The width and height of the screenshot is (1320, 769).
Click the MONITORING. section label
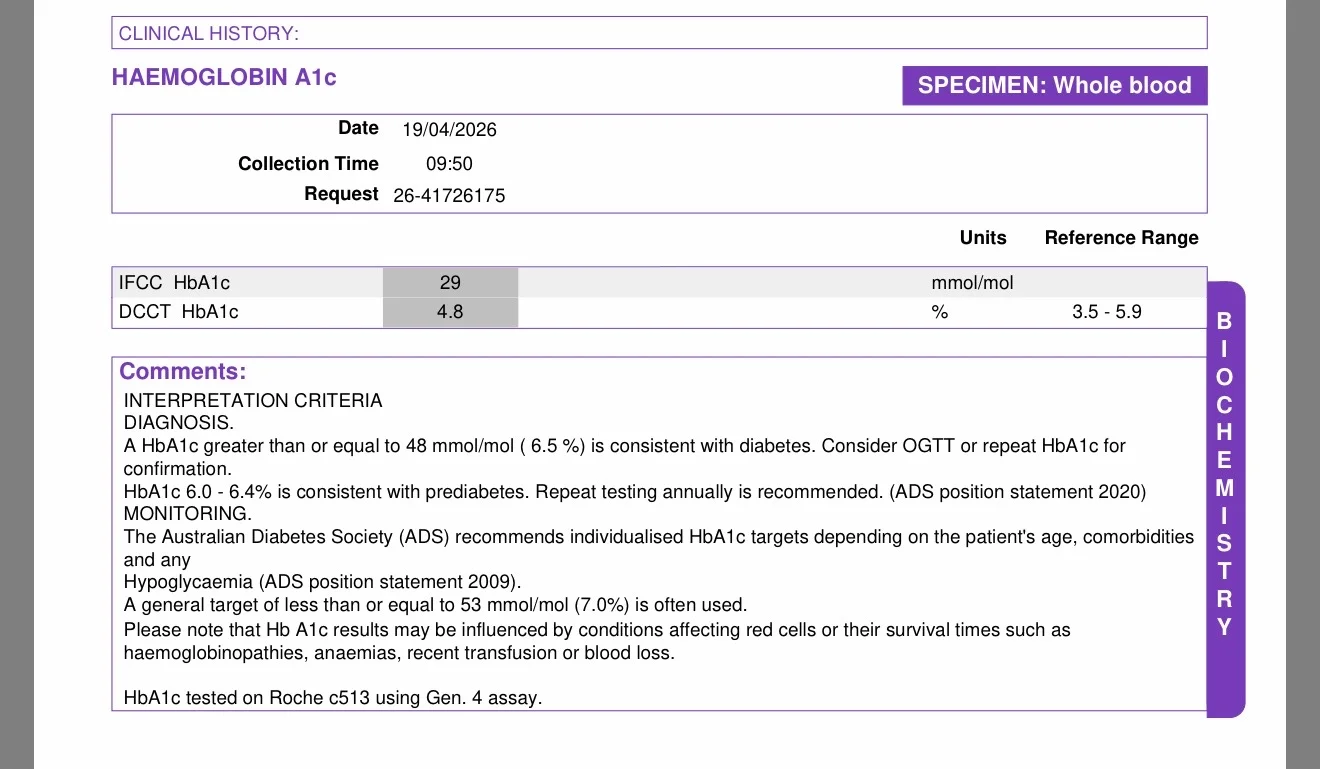[187, 514]
